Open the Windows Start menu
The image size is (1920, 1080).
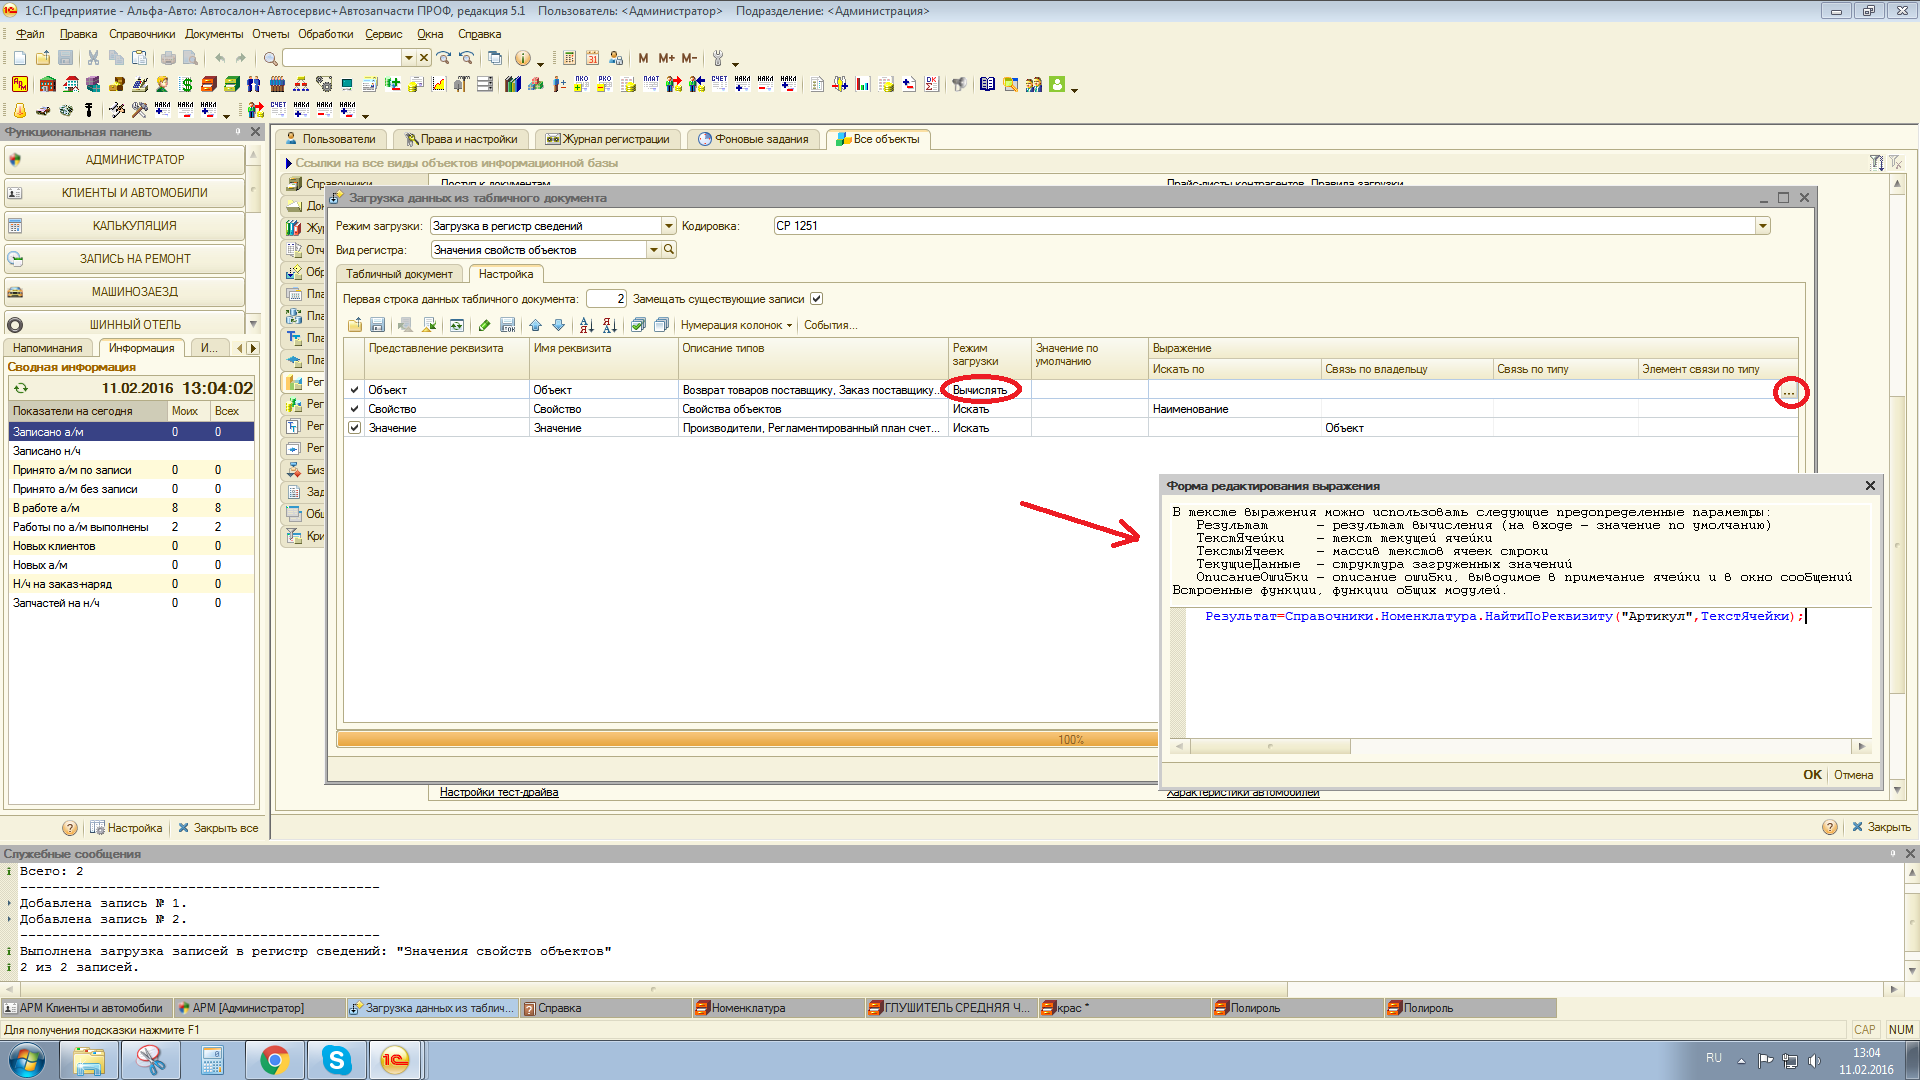[x=27, y=1060]
